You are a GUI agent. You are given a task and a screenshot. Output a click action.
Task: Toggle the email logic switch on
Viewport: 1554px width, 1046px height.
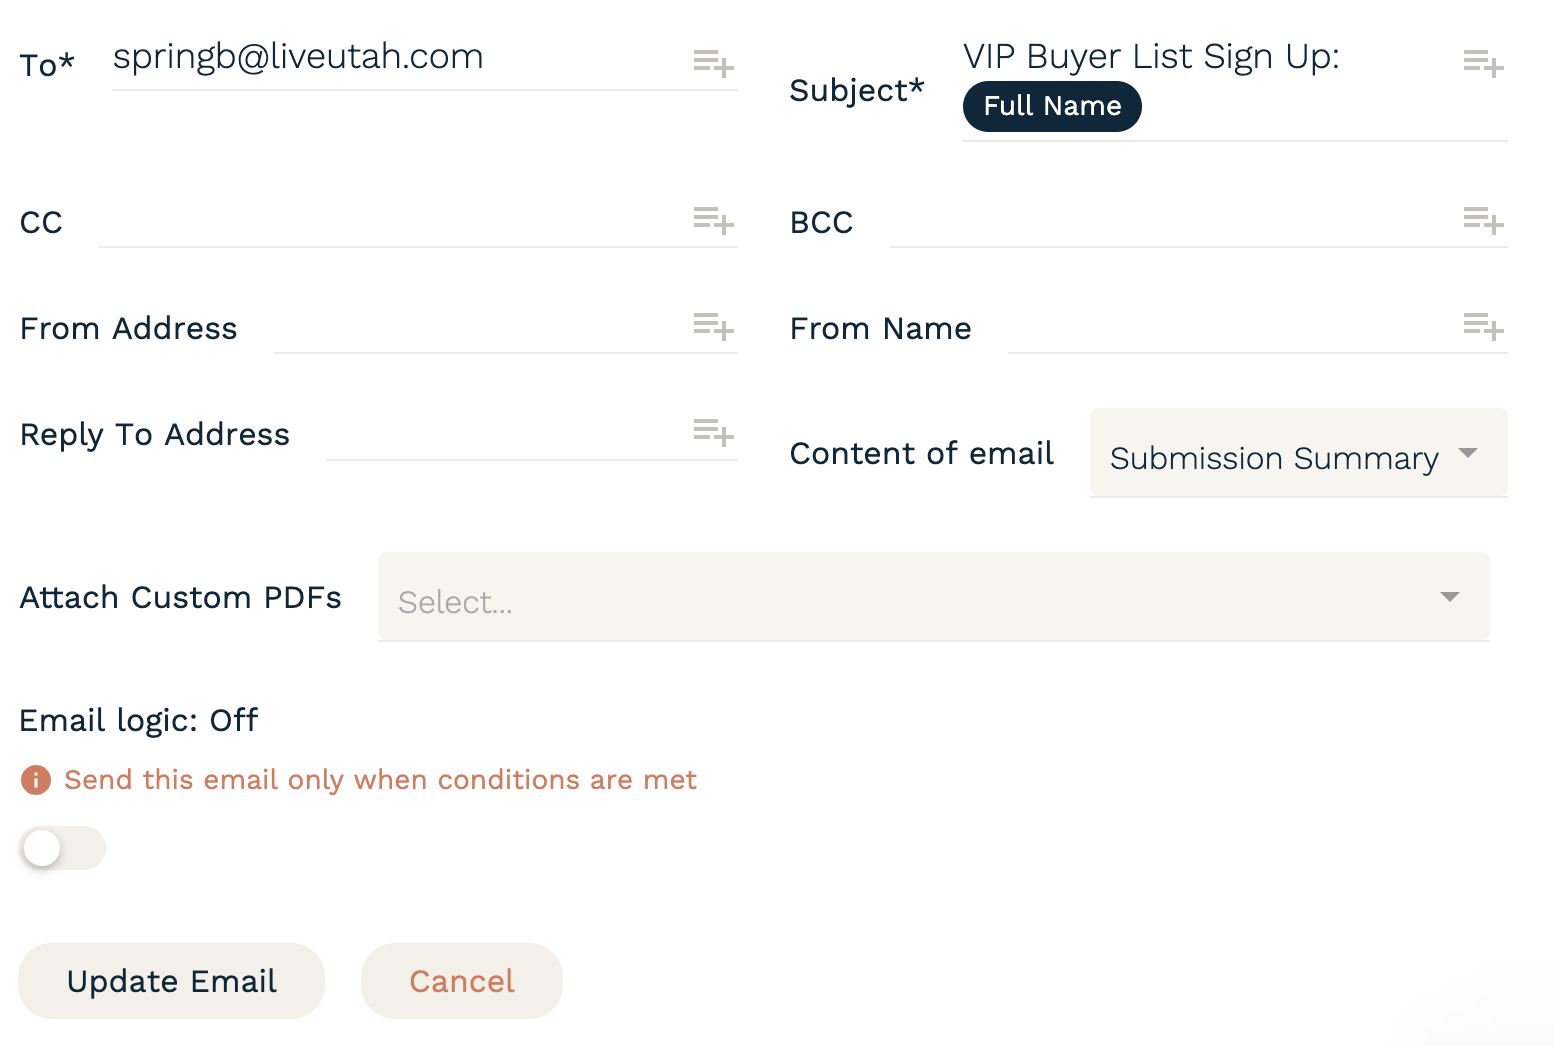[x=62, y=848]
